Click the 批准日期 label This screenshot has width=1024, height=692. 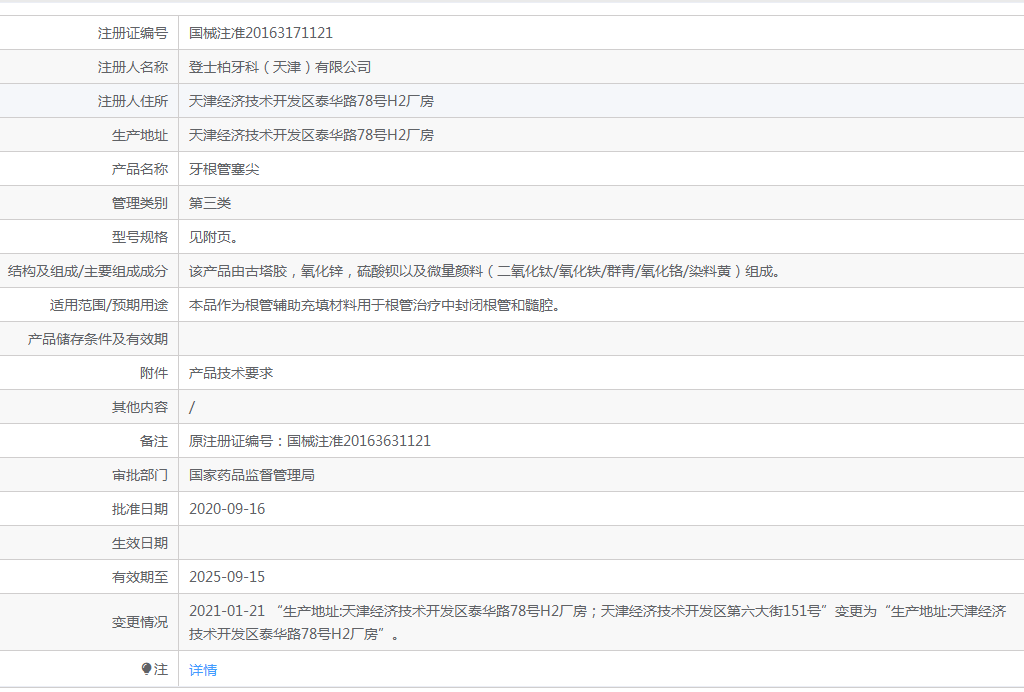(140, 509)
